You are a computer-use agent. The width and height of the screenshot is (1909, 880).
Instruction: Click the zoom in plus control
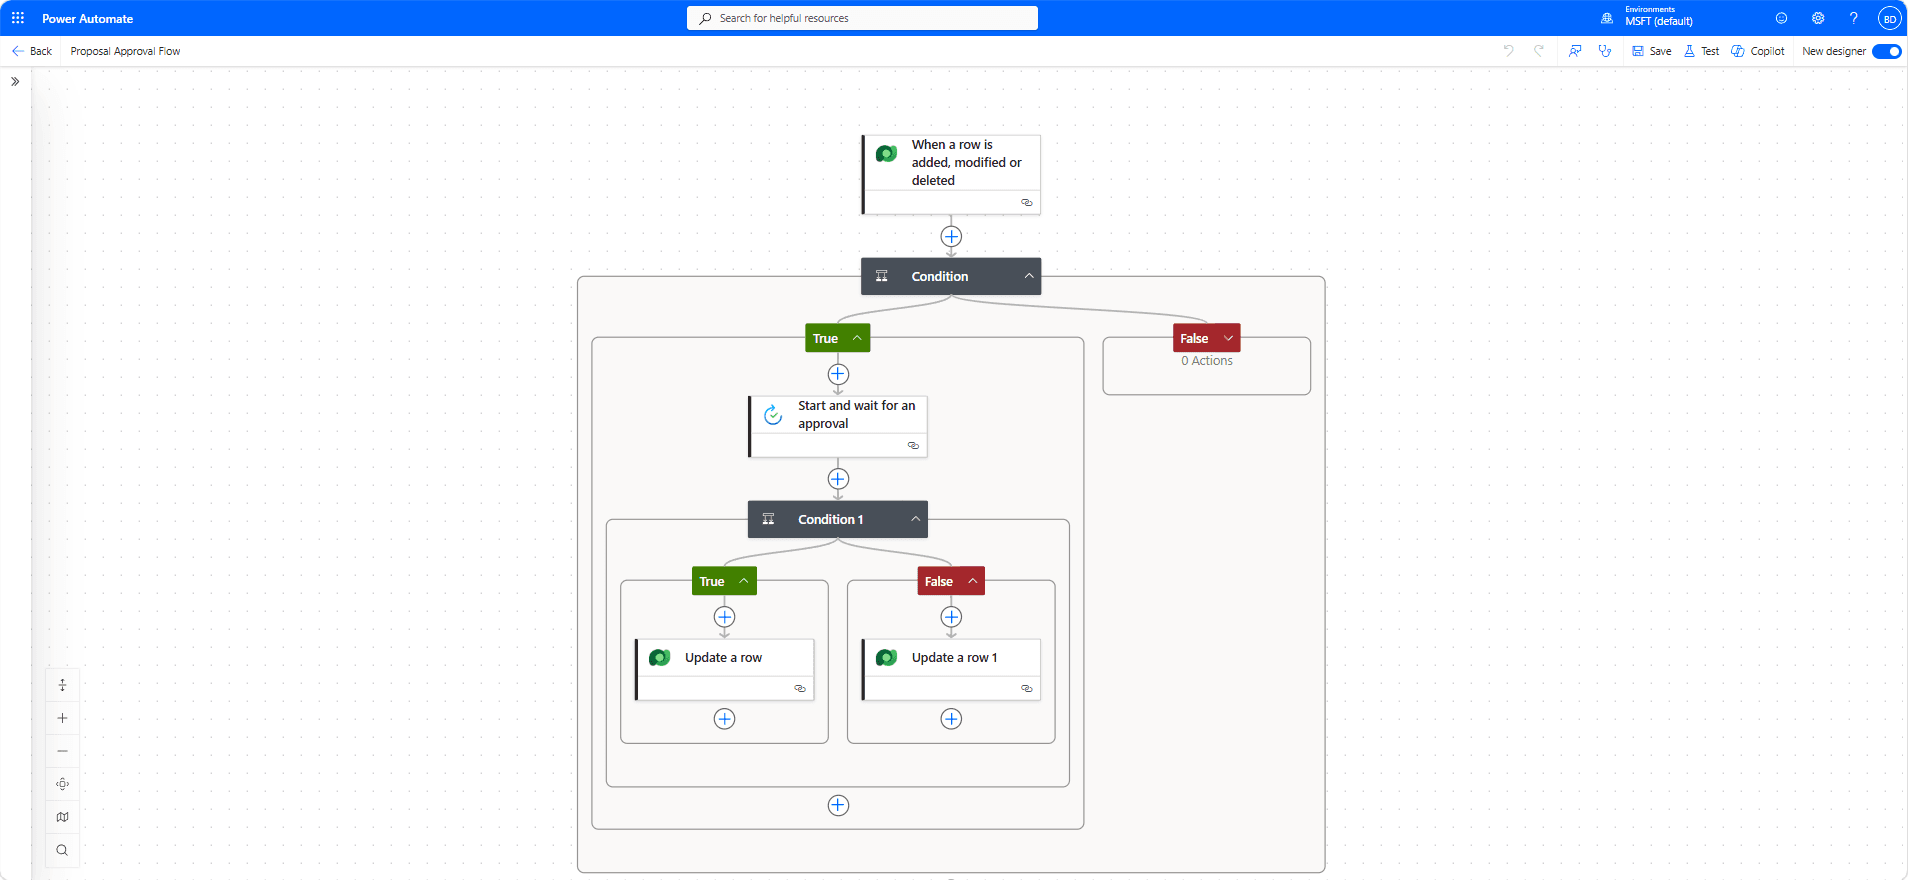pos(62,718)
